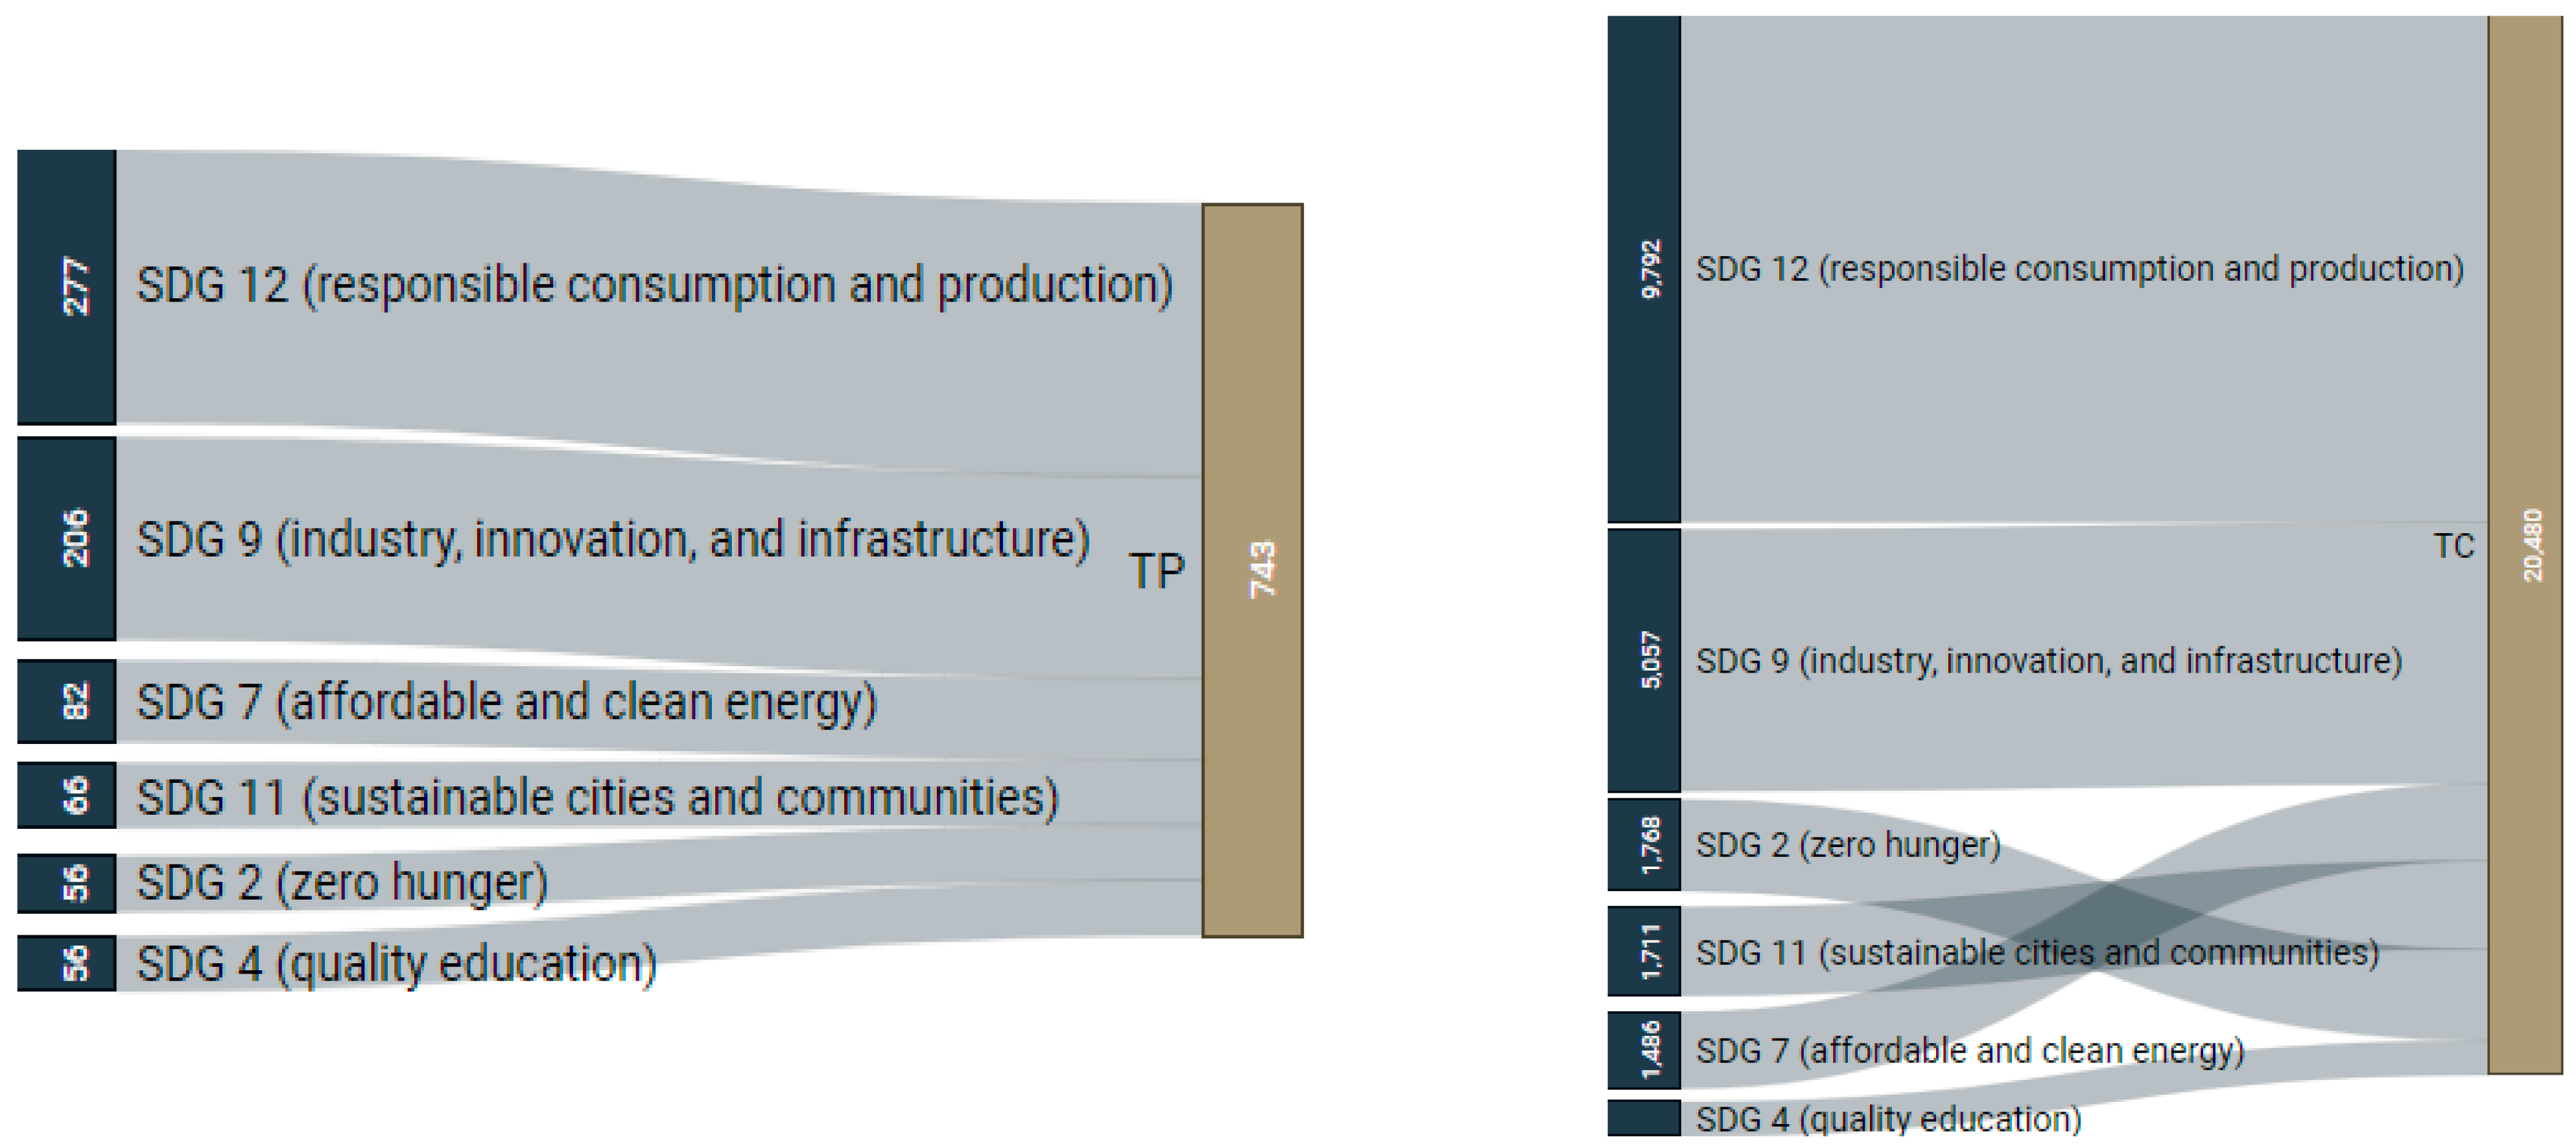Image resolution: width=2576 pixels, height=1148 pixels.
Task: Click the 206 node for SDG 9
Action: pyautogui.click(x=66, y=538)
